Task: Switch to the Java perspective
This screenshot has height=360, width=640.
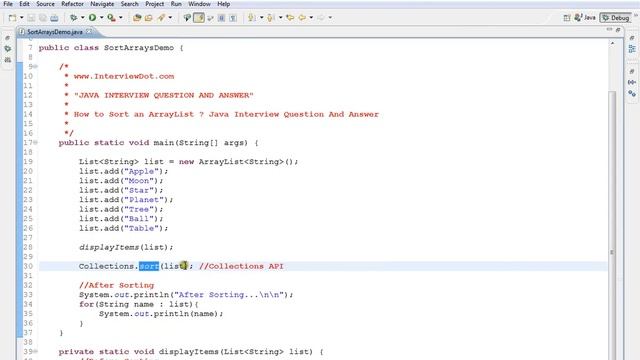Action: 585,18
